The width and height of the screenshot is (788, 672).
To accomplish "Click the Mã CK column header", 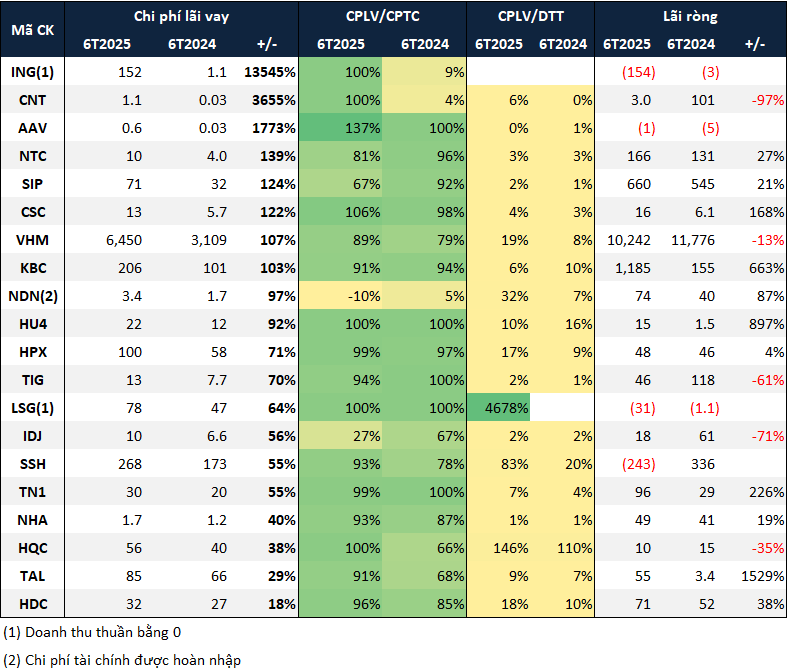I will coord(32,29).
